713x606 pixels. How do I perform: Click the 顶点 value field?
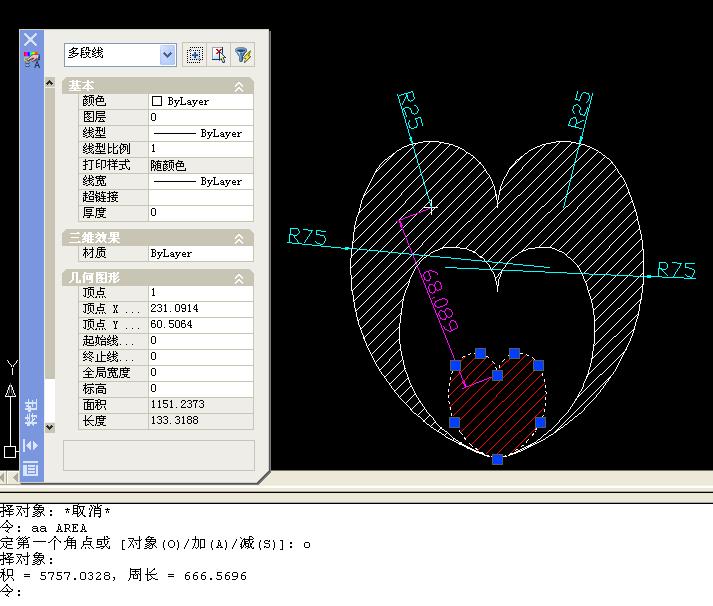201,292
